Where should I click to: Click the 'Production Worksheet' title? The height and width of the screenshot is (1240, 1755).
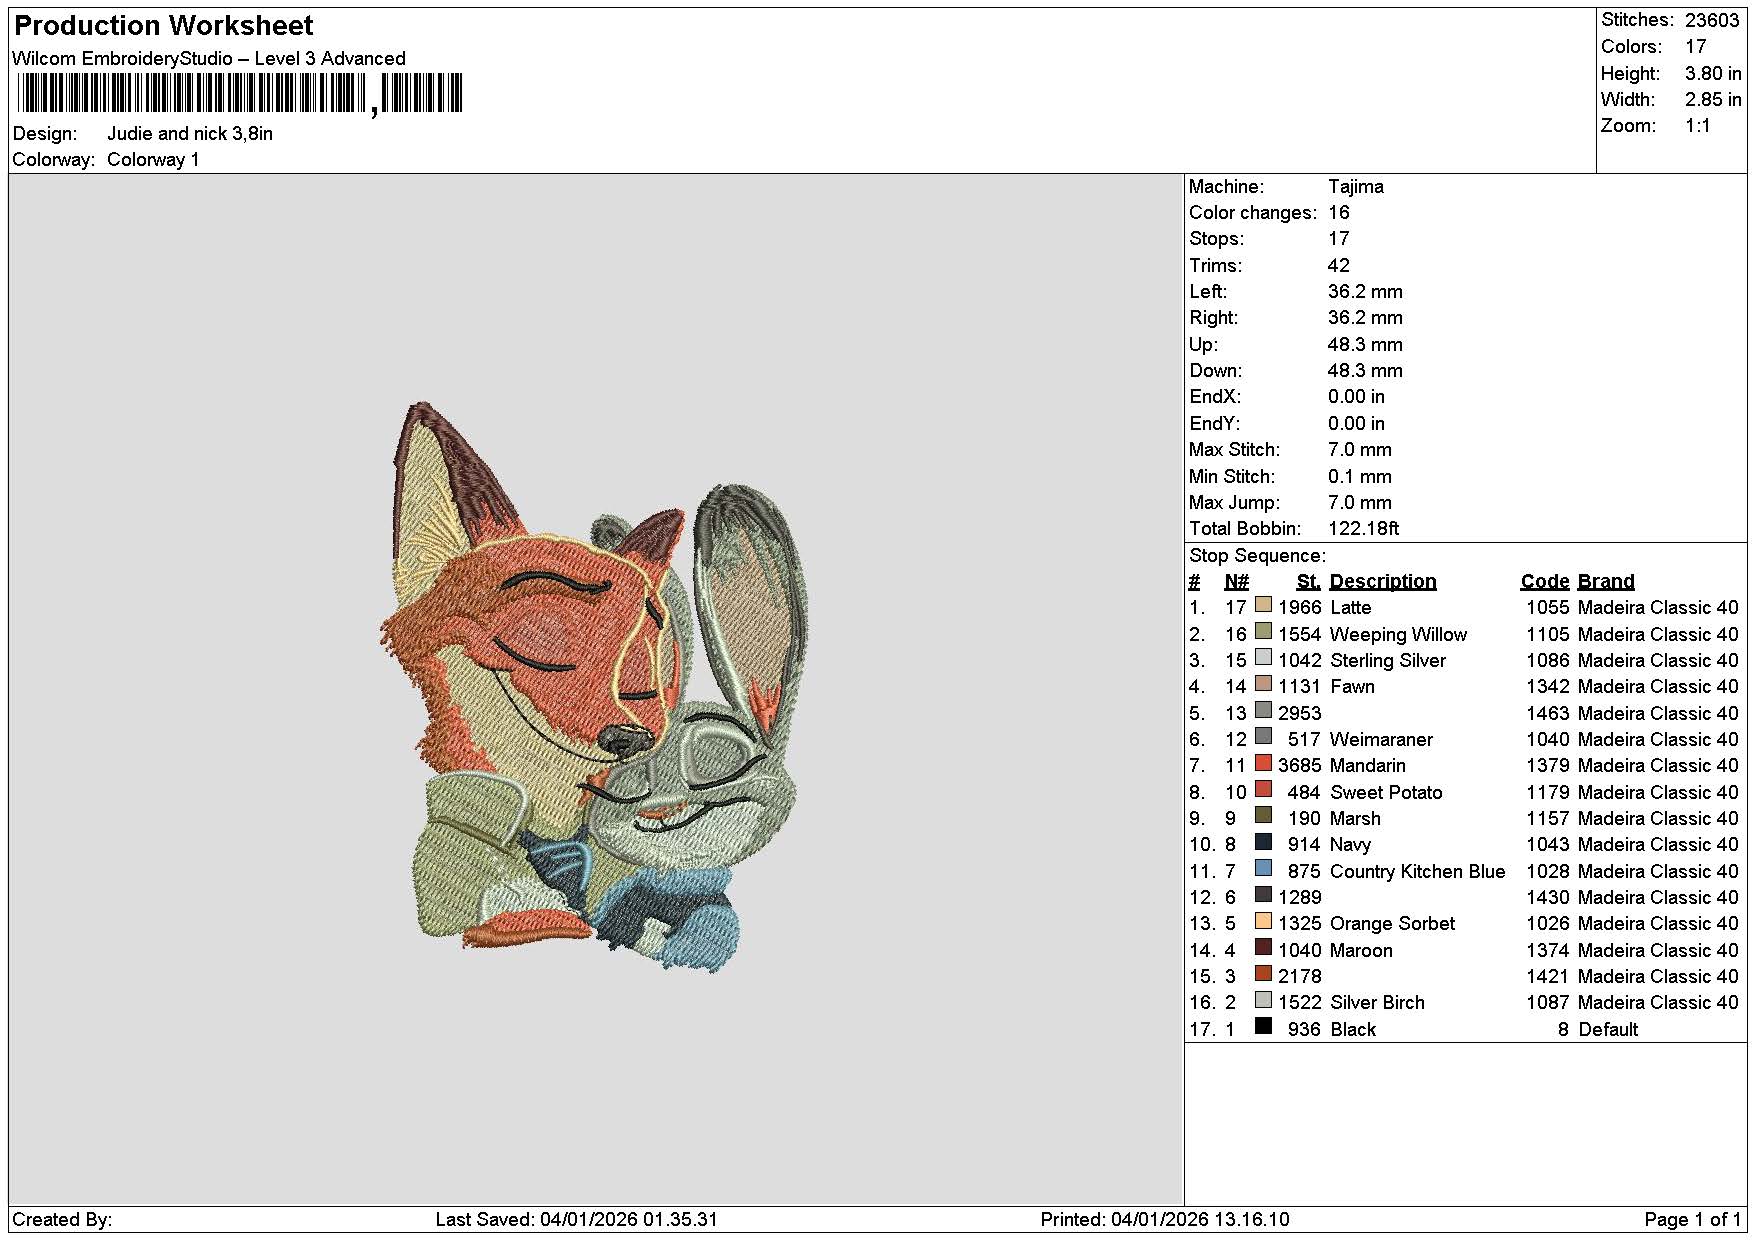[164, 26]
